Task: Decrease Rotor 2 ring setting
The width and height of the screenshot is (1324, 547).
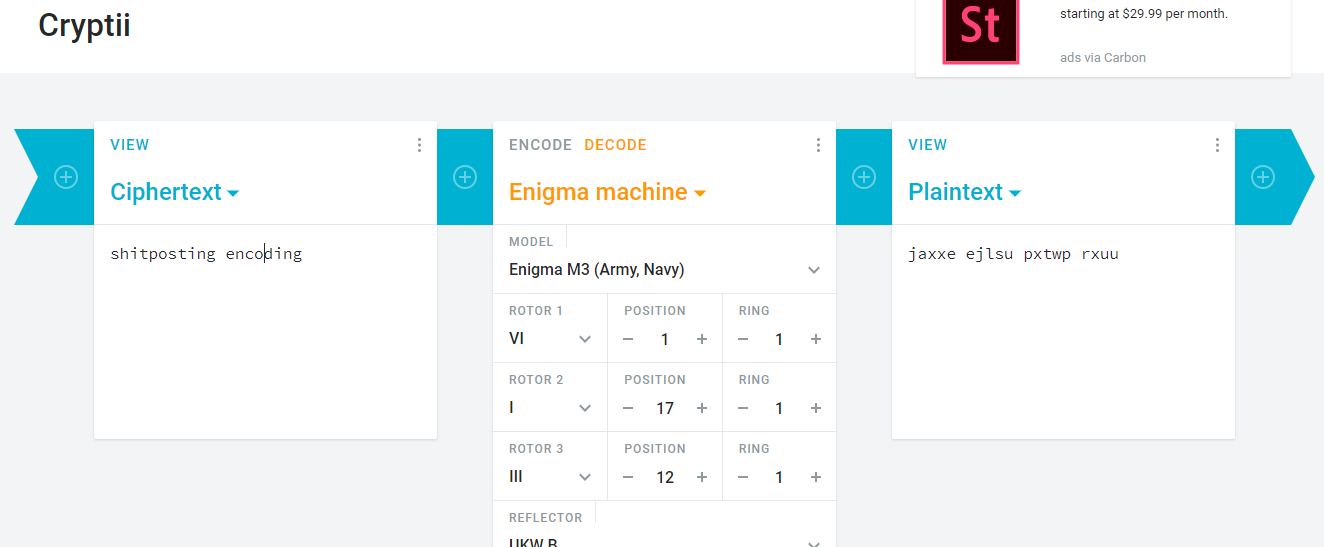Action: tap(742, 408)
